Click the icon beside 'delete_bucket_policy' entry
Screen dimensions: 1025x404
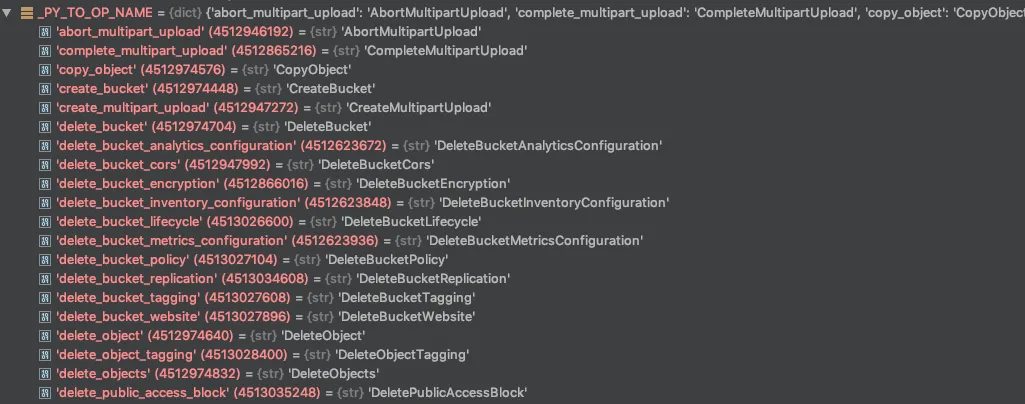(45, 260)
